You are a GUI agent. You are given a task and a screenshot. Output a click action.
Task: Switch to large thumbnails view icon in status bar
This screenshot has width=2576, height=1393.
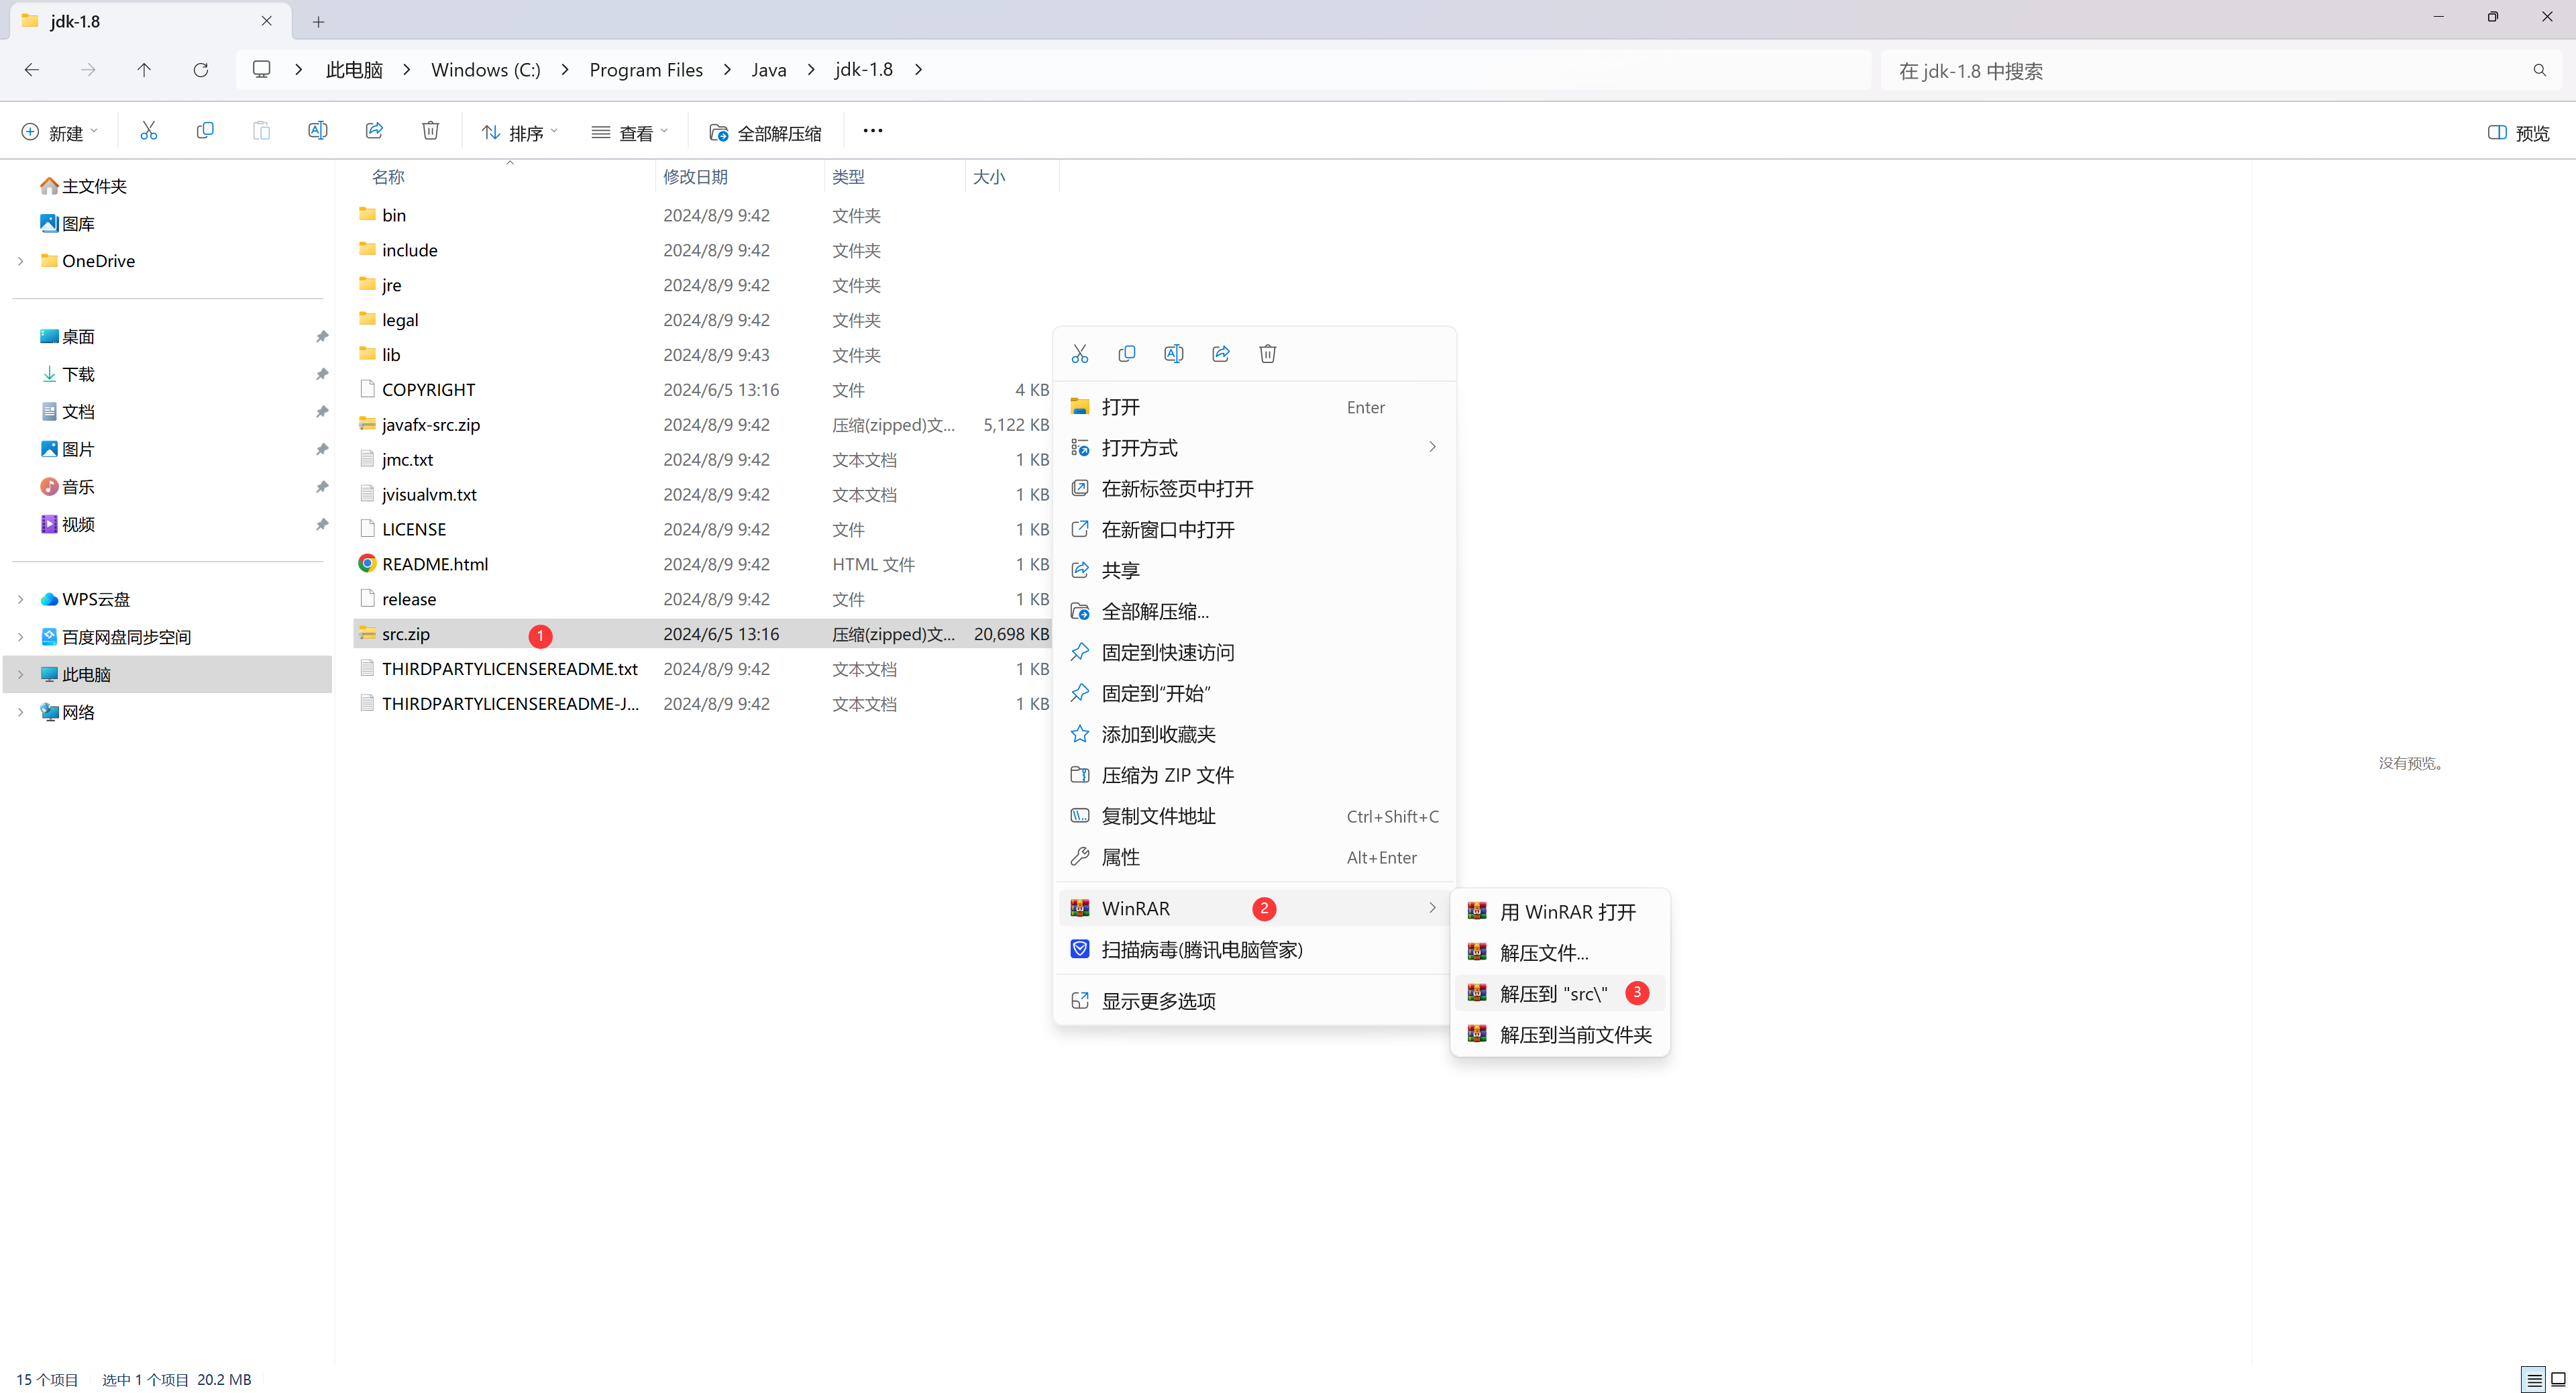click(2559, 1380)
